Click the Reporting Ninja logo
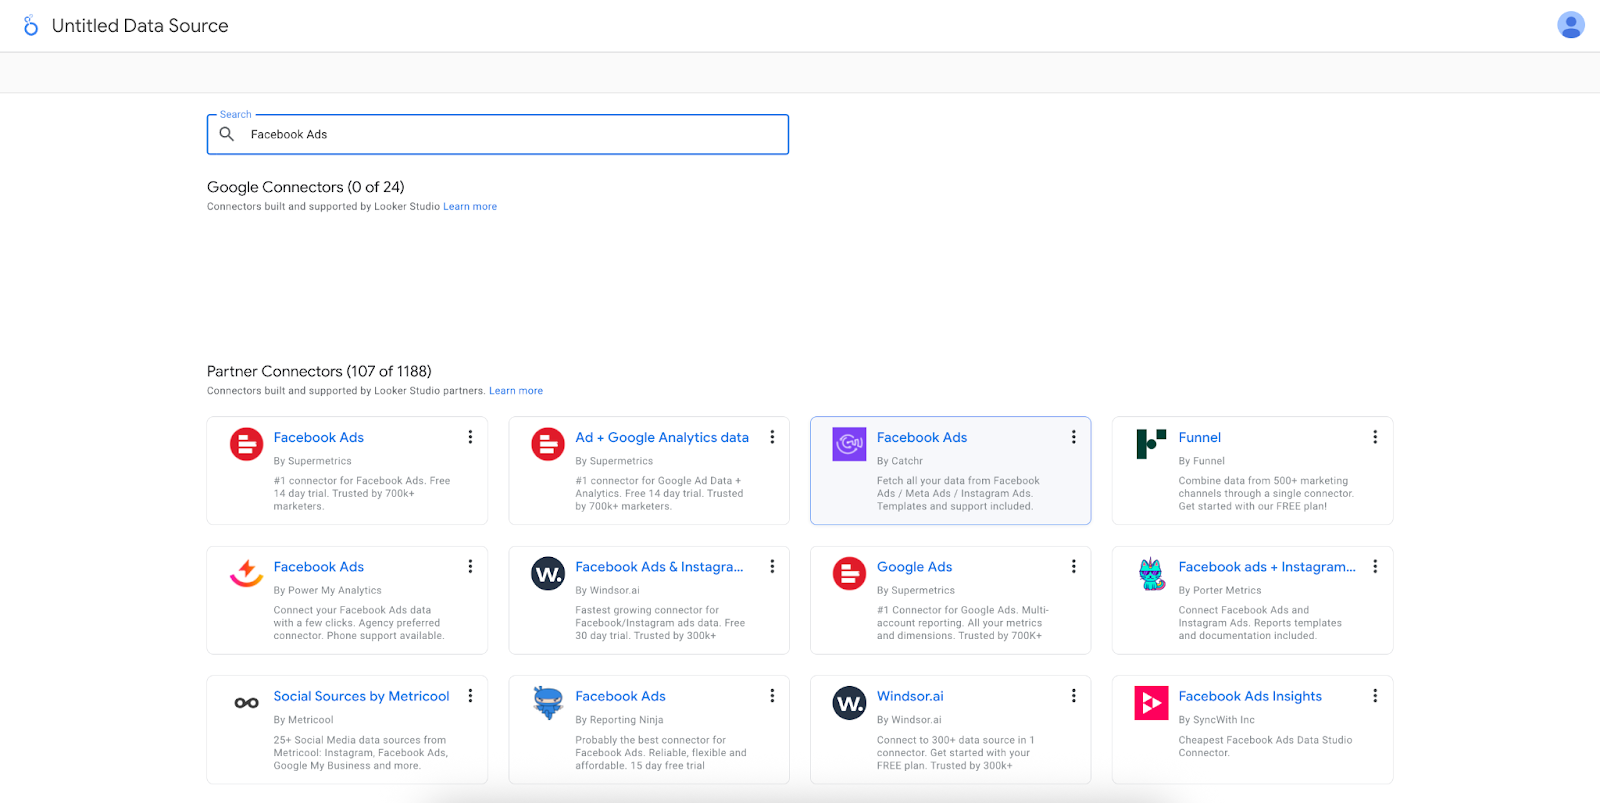The height and width of the screenshot is (803, 1600). point(548,703)
